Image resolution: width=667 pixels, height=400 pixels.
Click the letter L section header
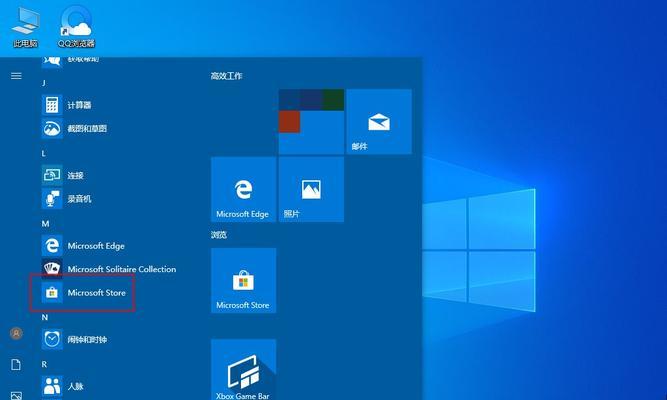(43, 153)
